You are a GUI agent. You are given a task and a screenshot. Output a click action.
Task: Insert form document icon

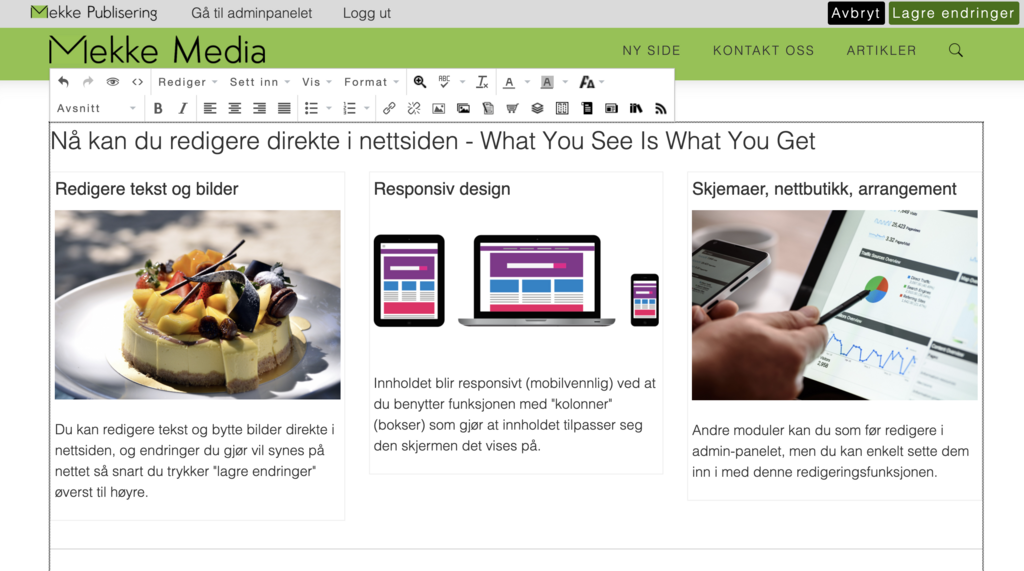(587, 108)
